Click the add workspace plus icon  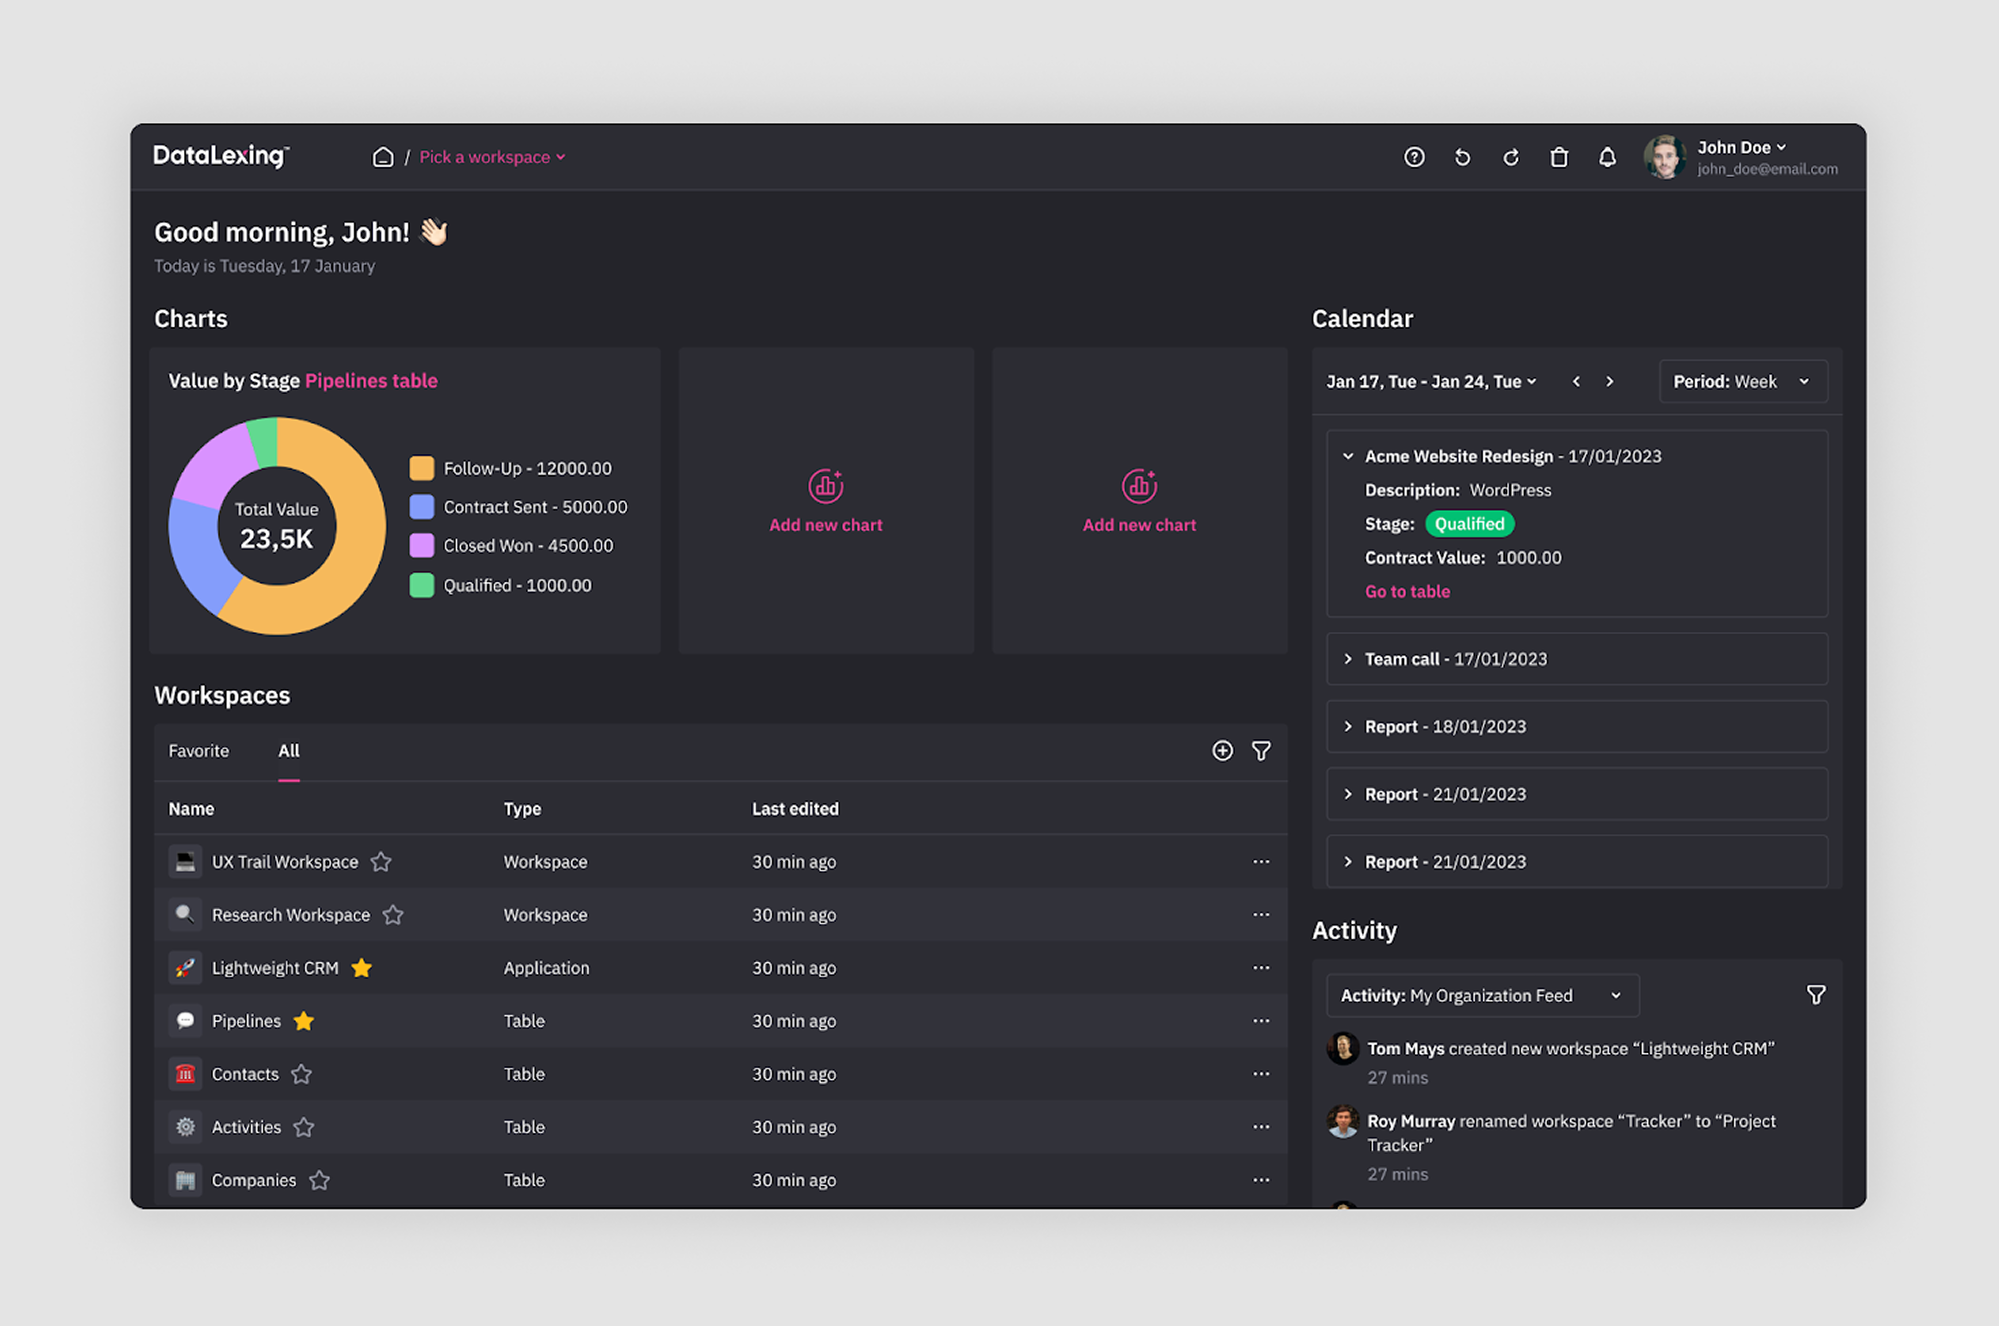pyautogui.click(x=1222, y=750)
